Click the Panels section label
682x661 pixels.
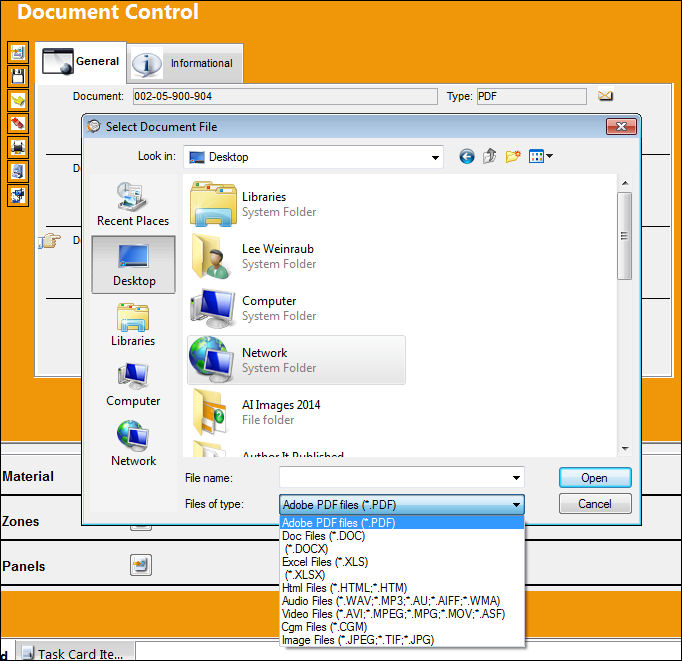pyautogui.click(x=23, y=566)
